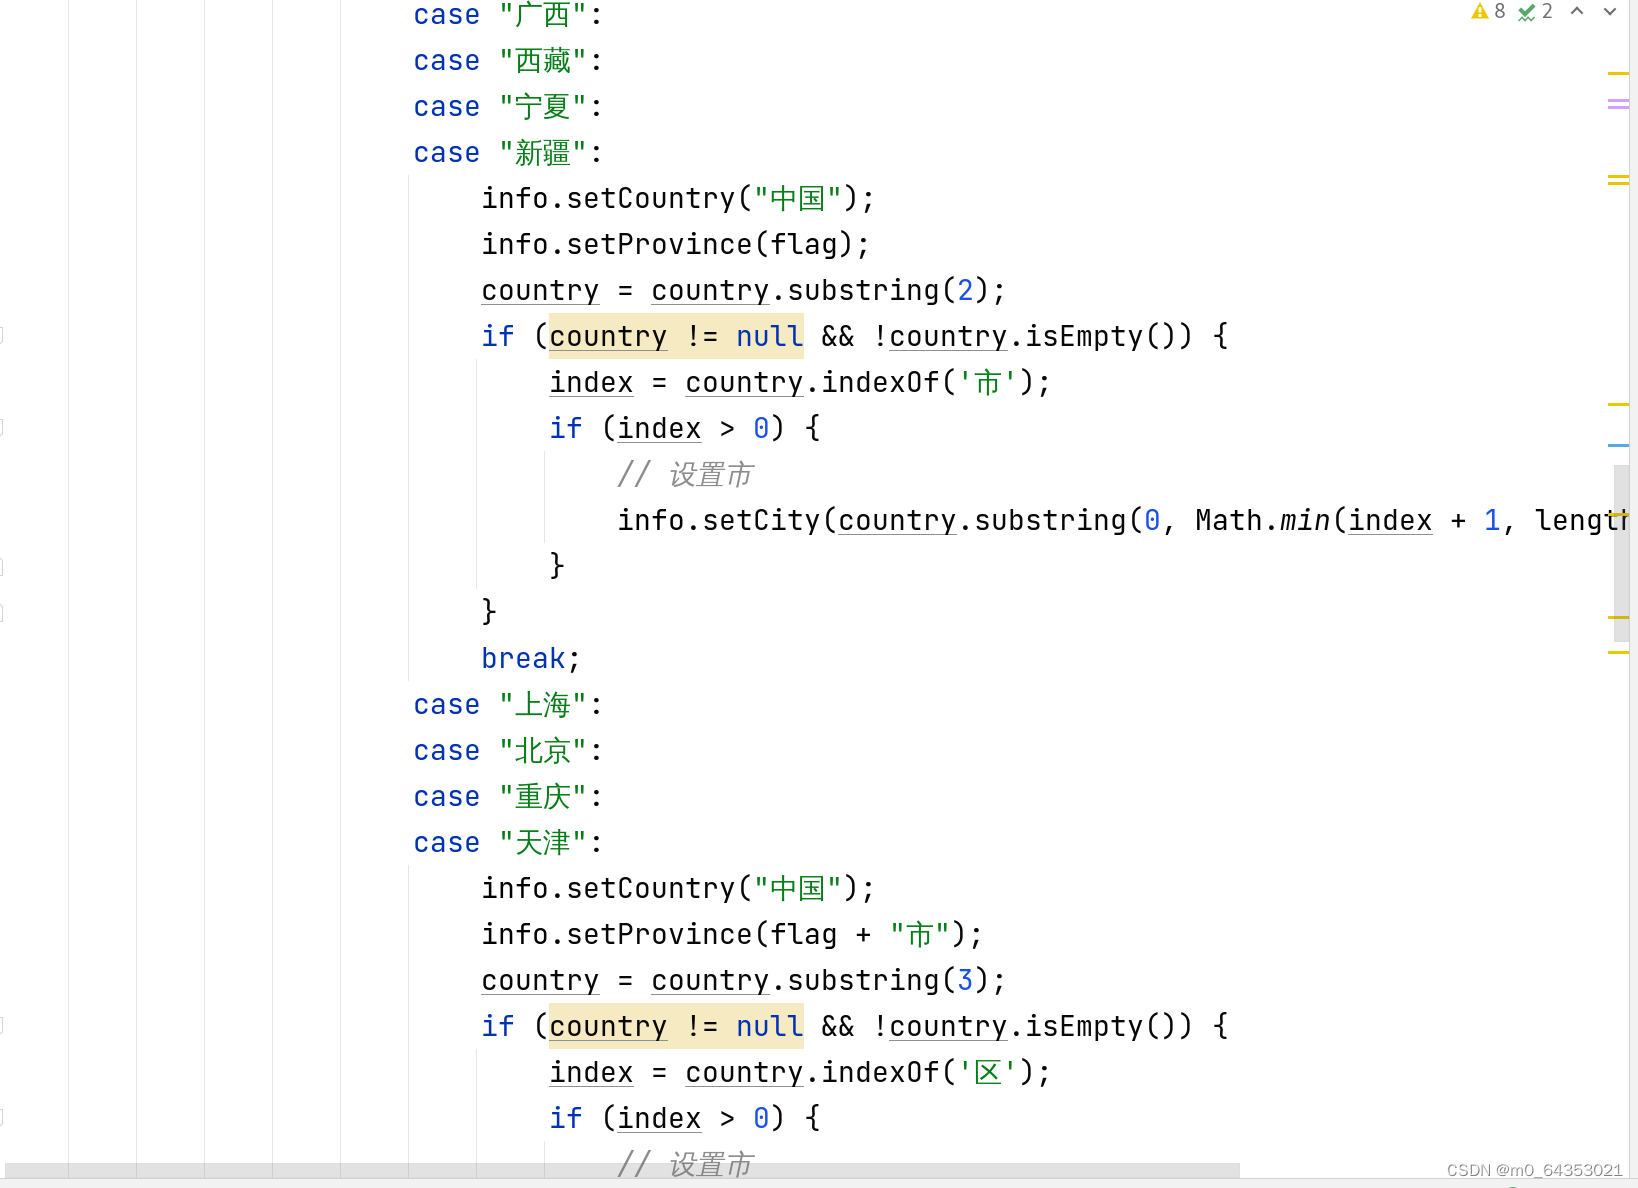
Task: Click the typo count number 2
Action: pos(1547,11)
